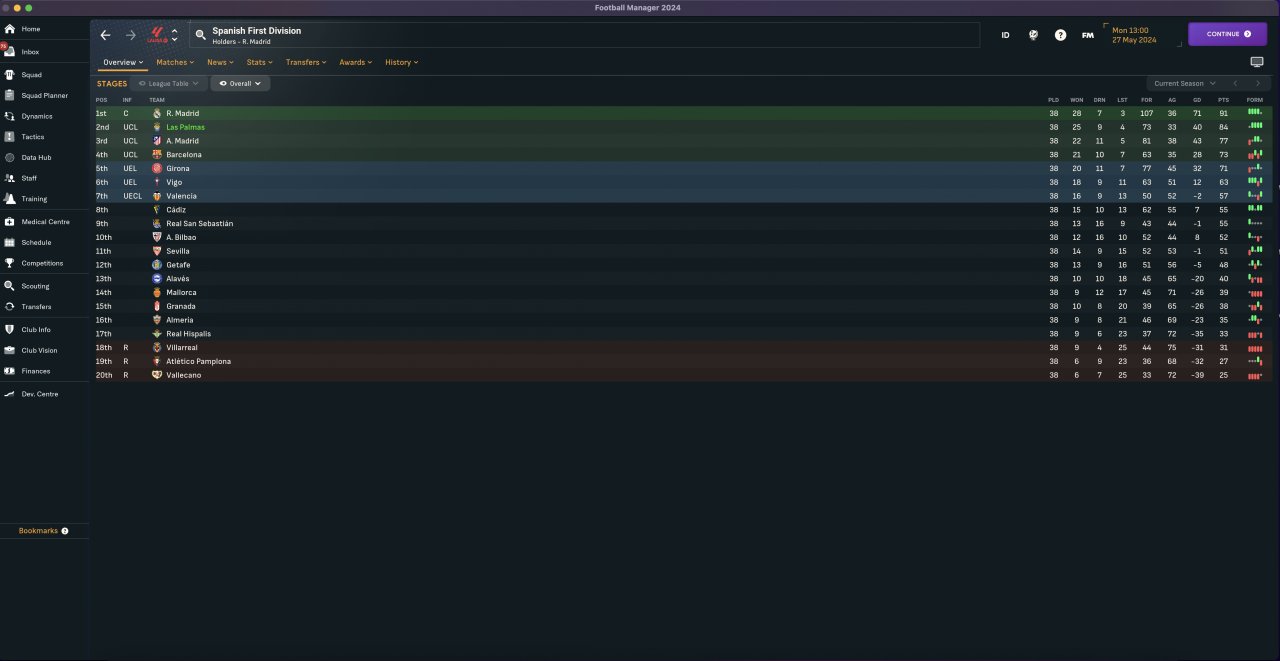1280x661 pixels.
Task: Open the Barcelona team link
Action: (184, 155)
